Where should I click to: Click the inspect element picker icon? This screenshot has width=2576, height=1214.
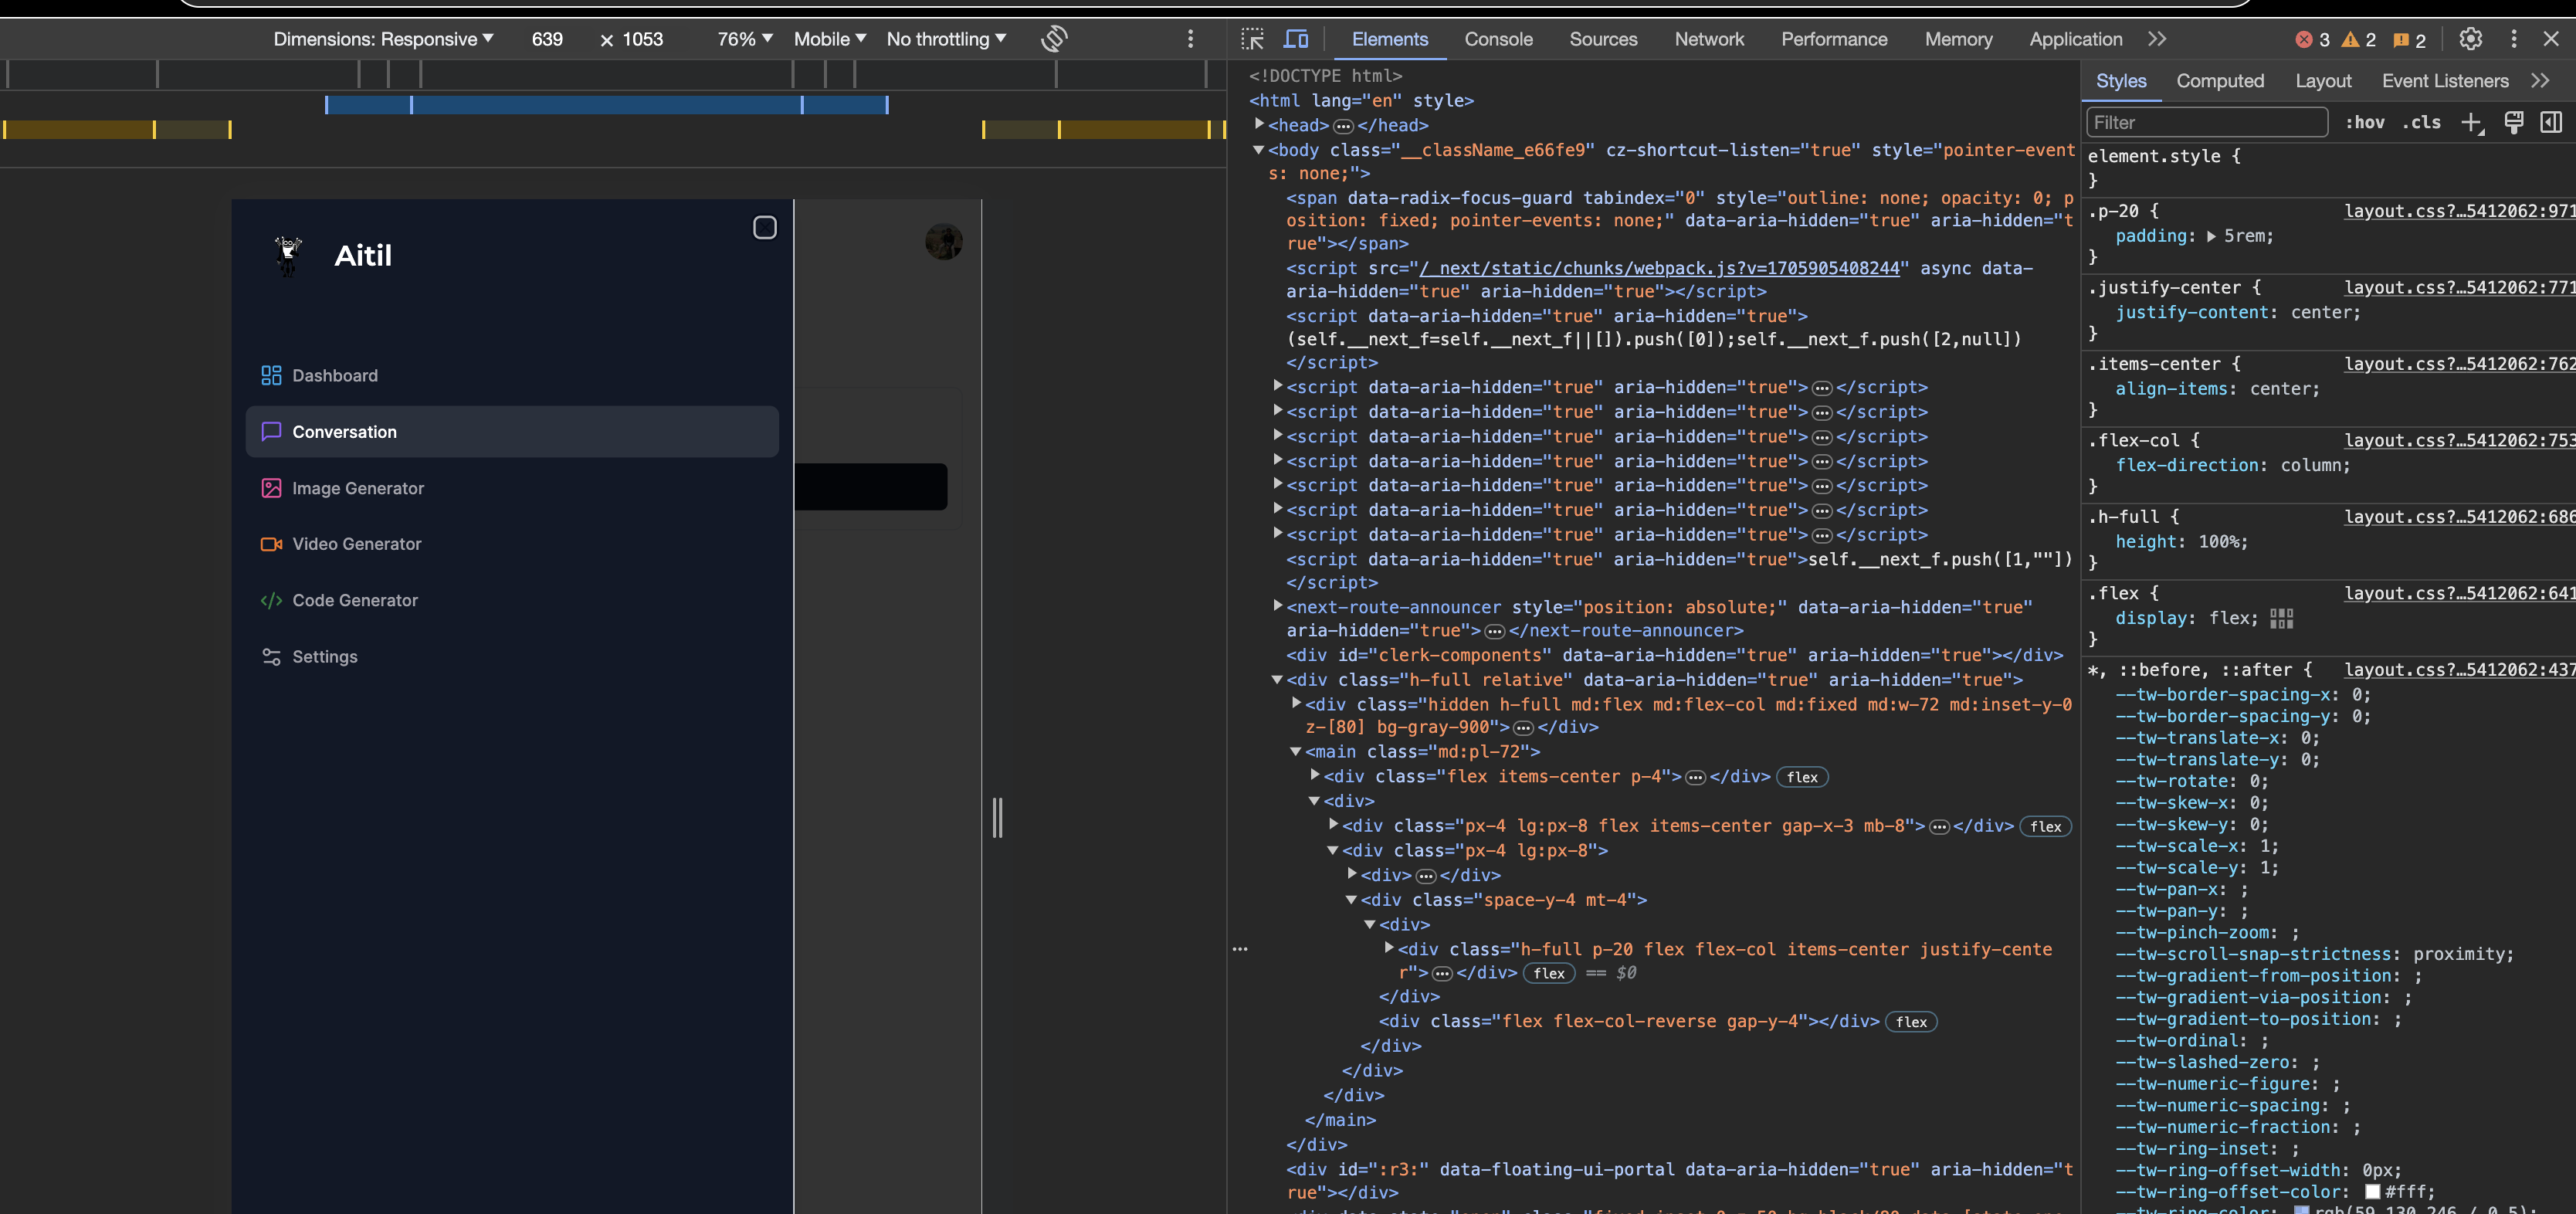point(1252,39)
